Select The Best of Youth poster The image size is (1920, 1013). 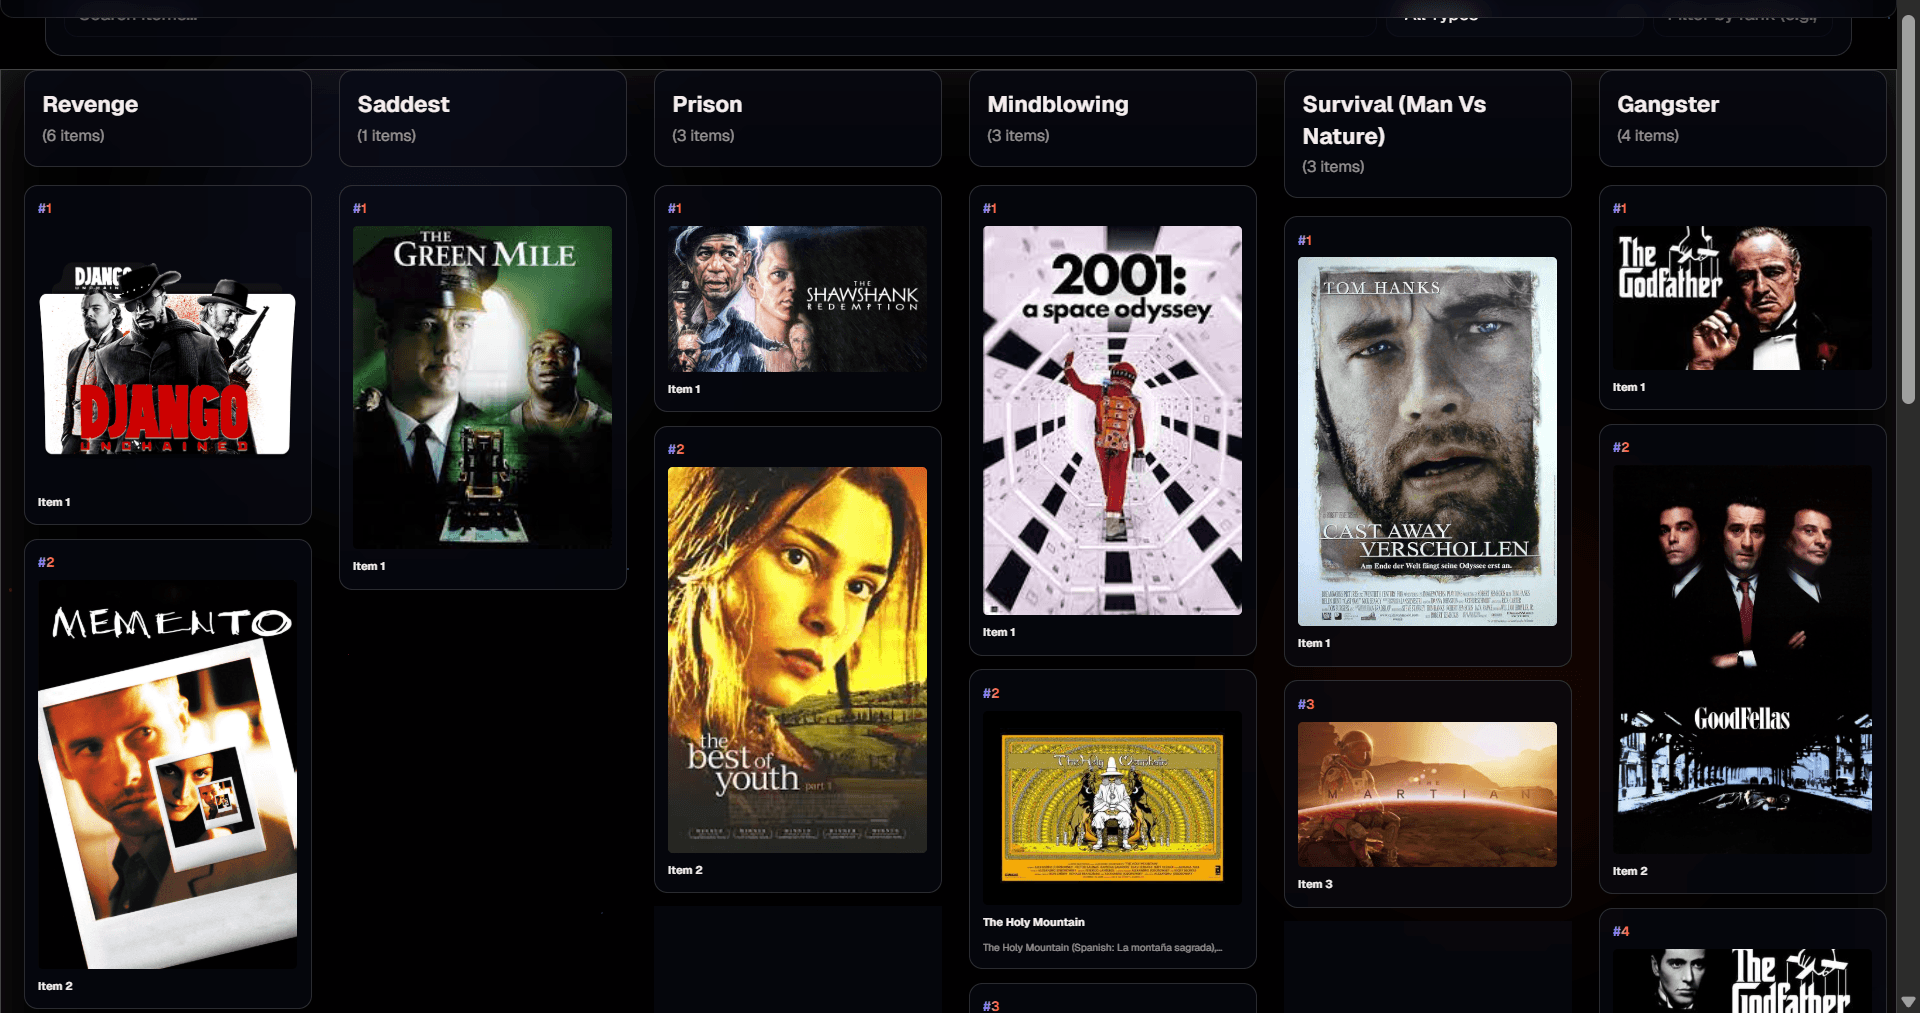click(x=797, y=660)
